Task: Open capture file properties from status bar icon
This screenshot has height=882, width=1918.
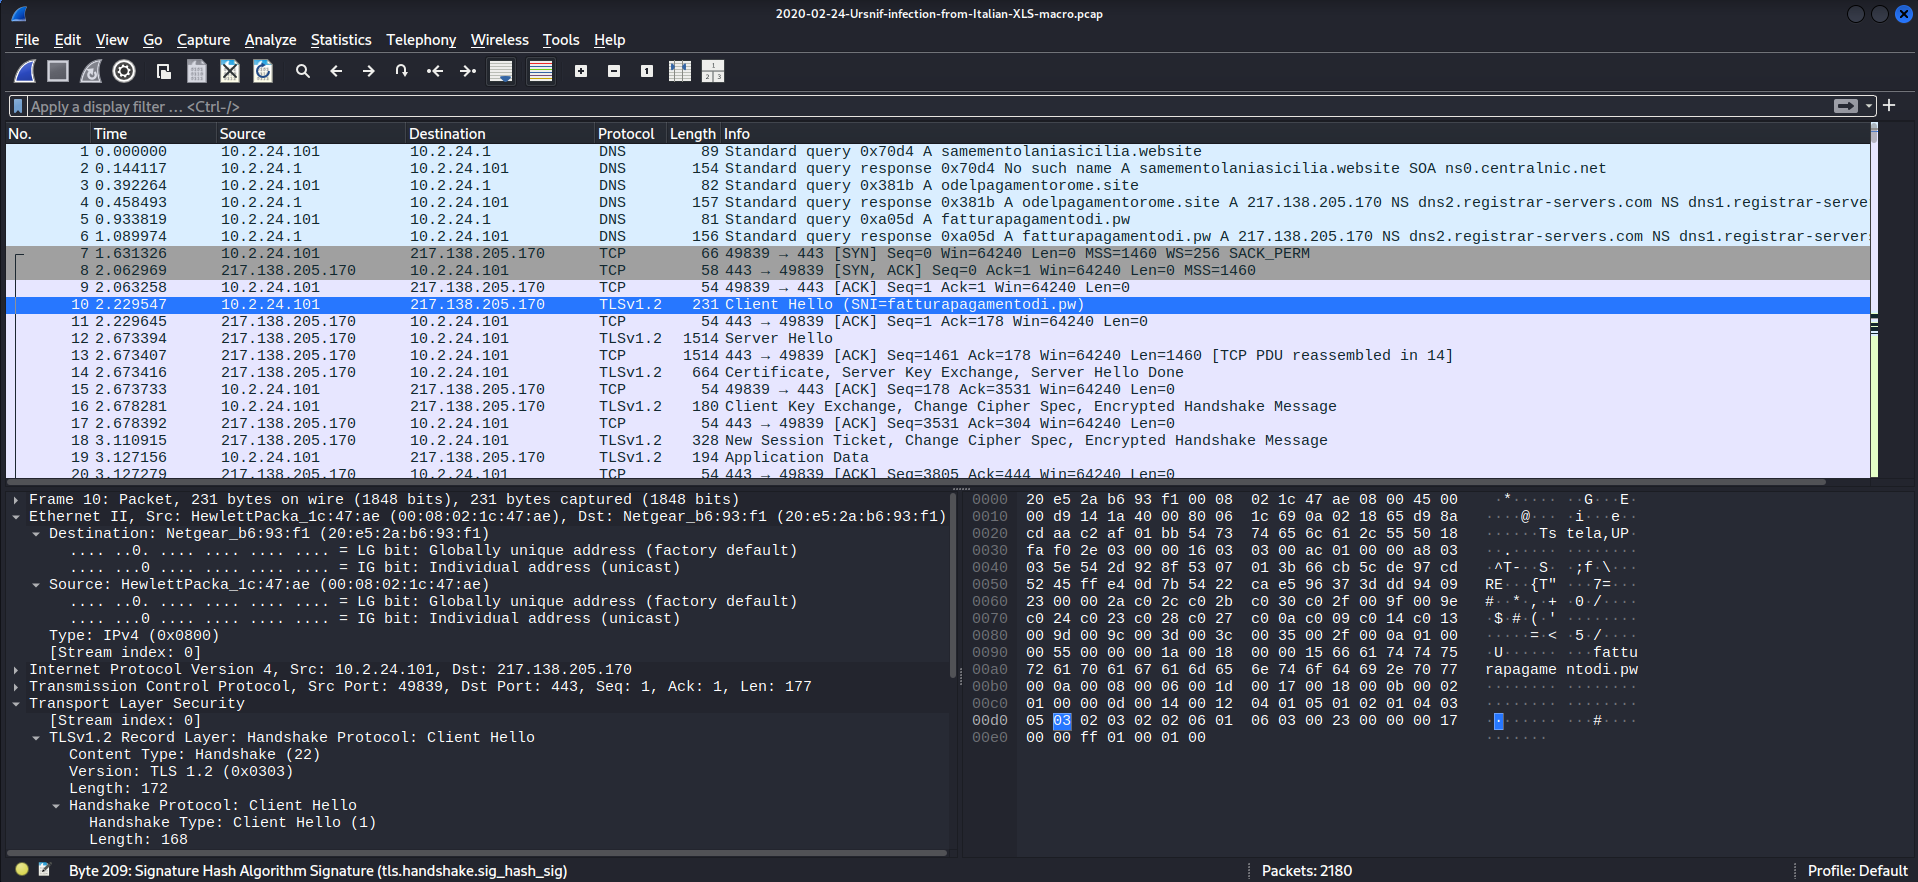Action: pos(44,870)
